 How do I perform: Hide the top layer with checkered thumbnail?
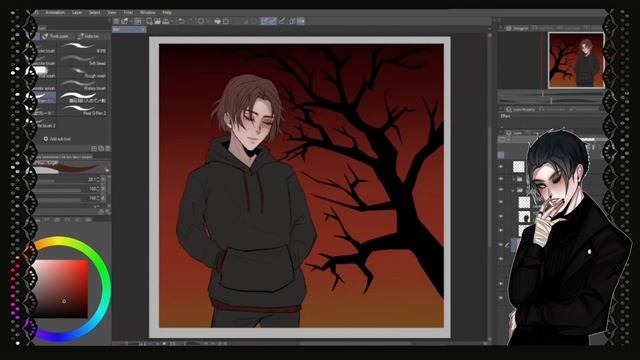click(501, 167)
